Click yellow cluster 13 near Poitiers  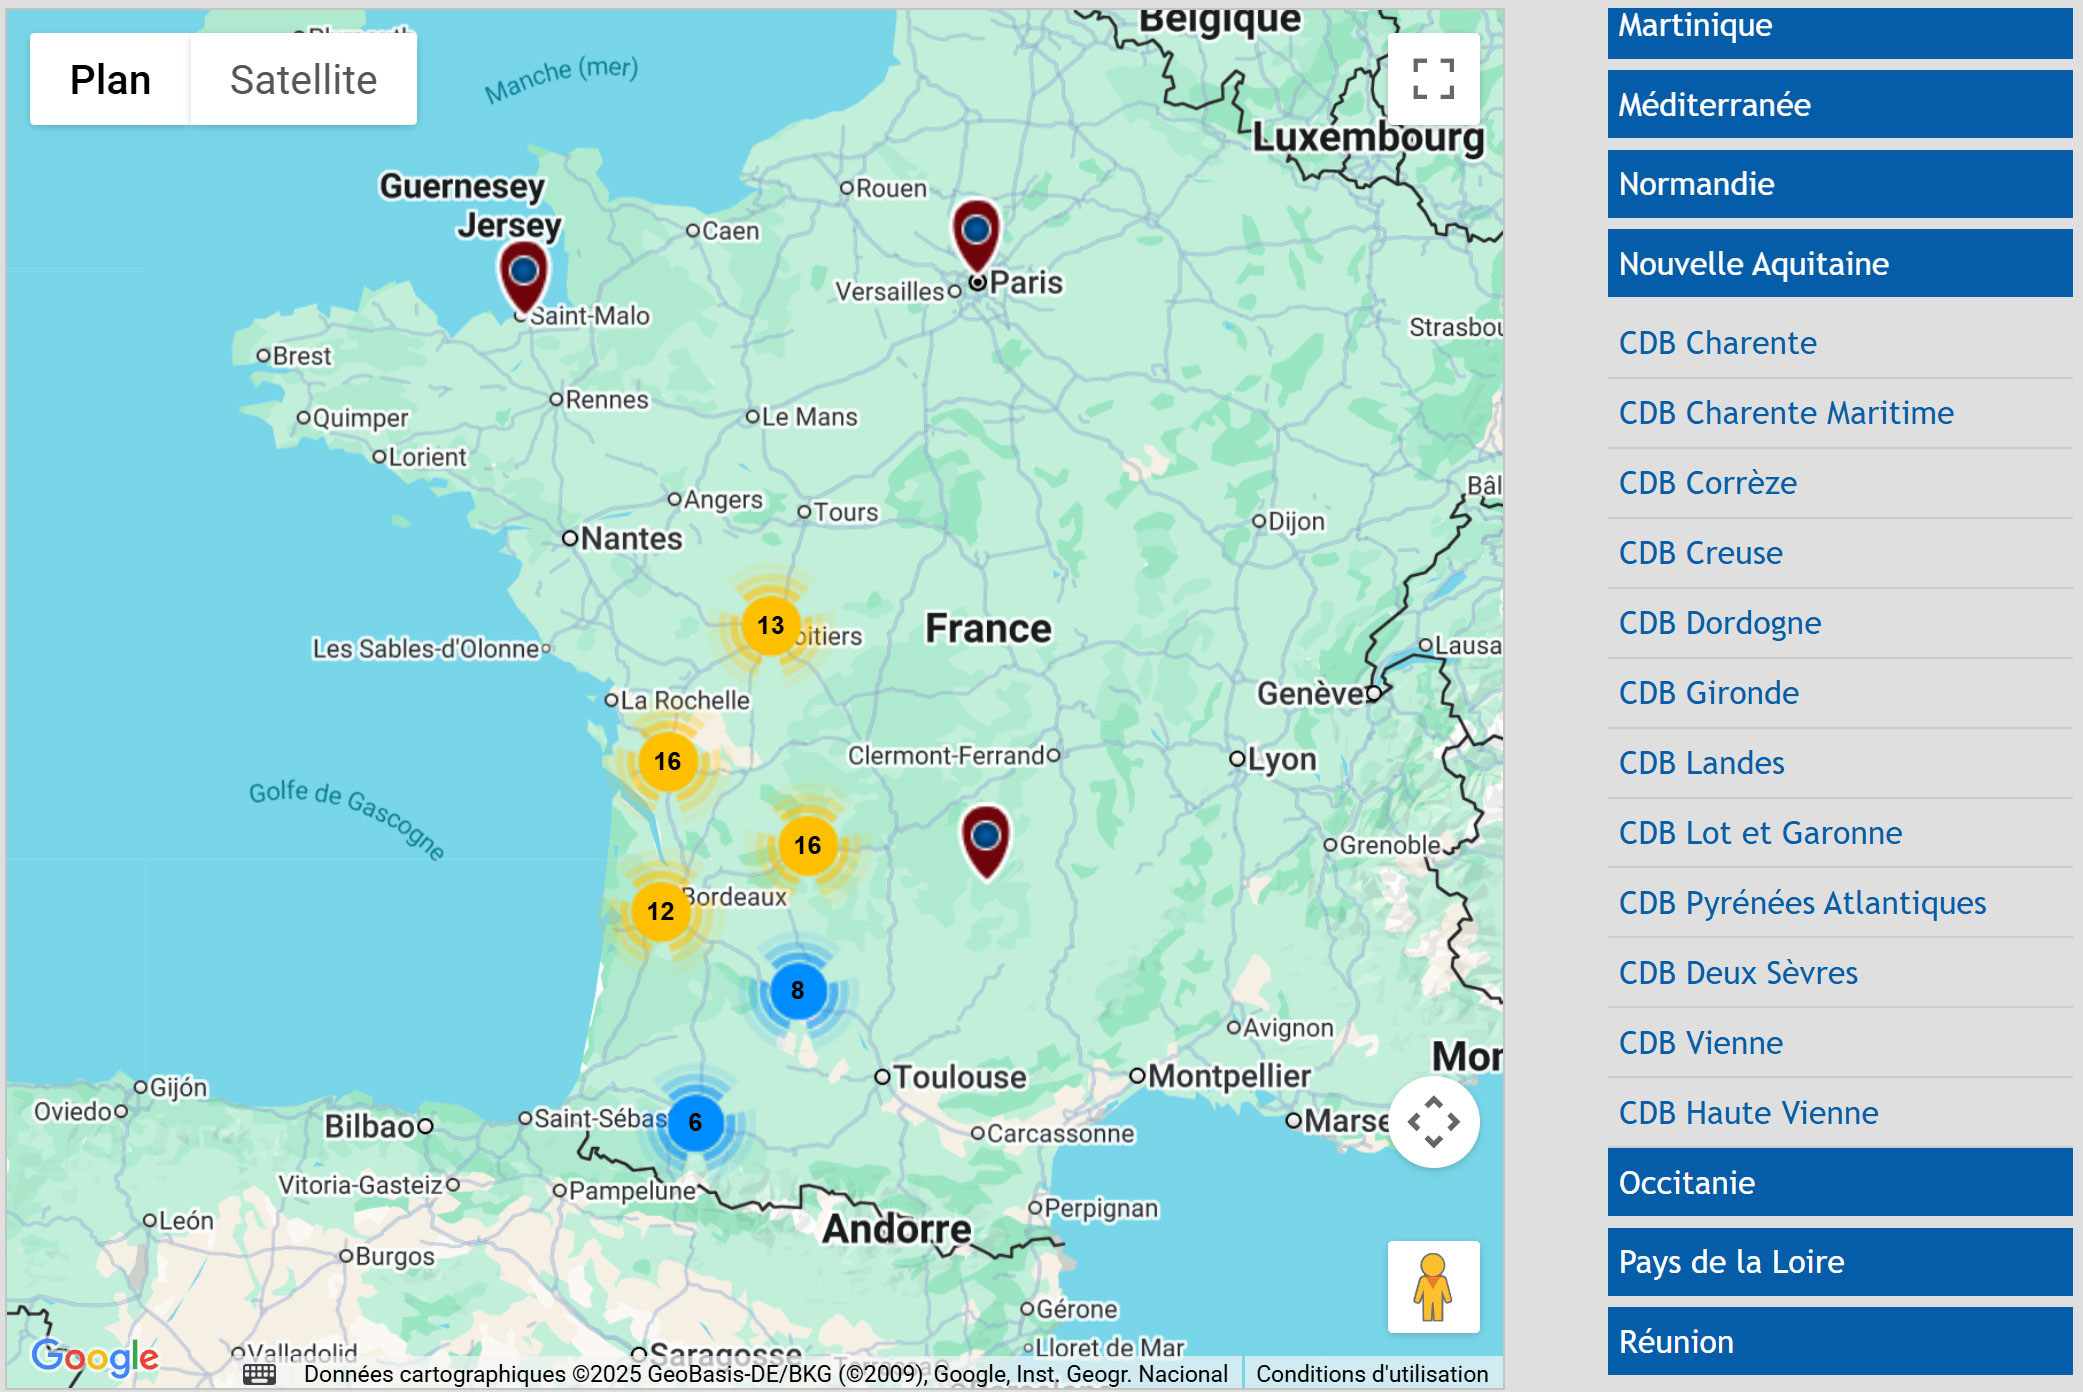(x=770, y=626)
